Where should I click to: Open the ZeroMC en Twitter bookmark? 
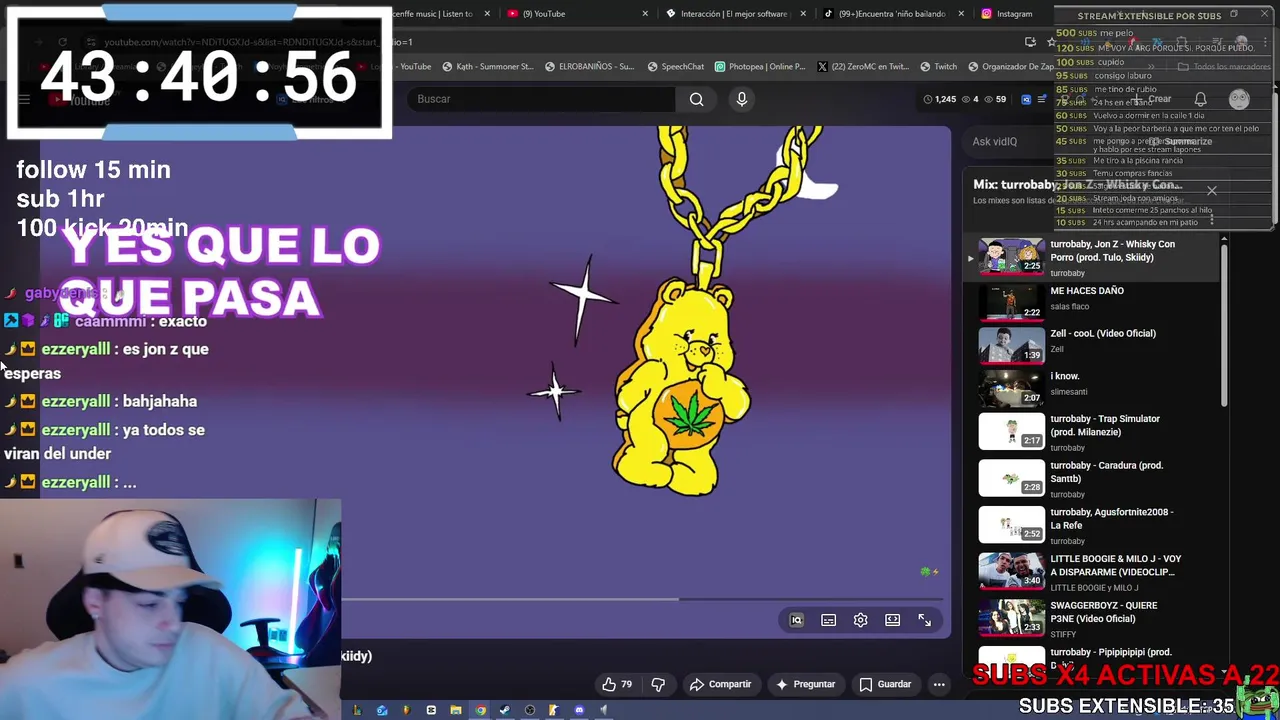[x=863, y=67]
